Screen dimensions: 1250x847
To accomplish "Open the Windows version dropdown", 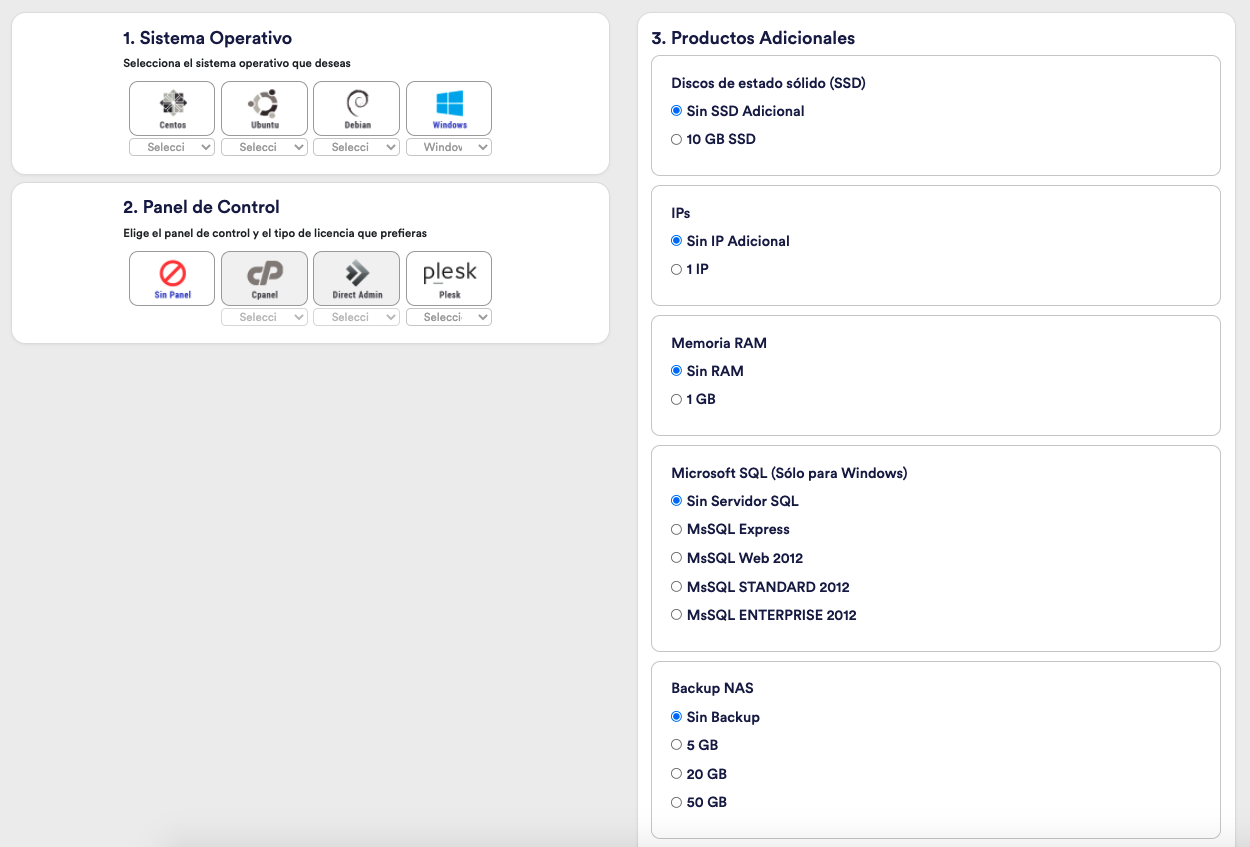I will 449,147.
